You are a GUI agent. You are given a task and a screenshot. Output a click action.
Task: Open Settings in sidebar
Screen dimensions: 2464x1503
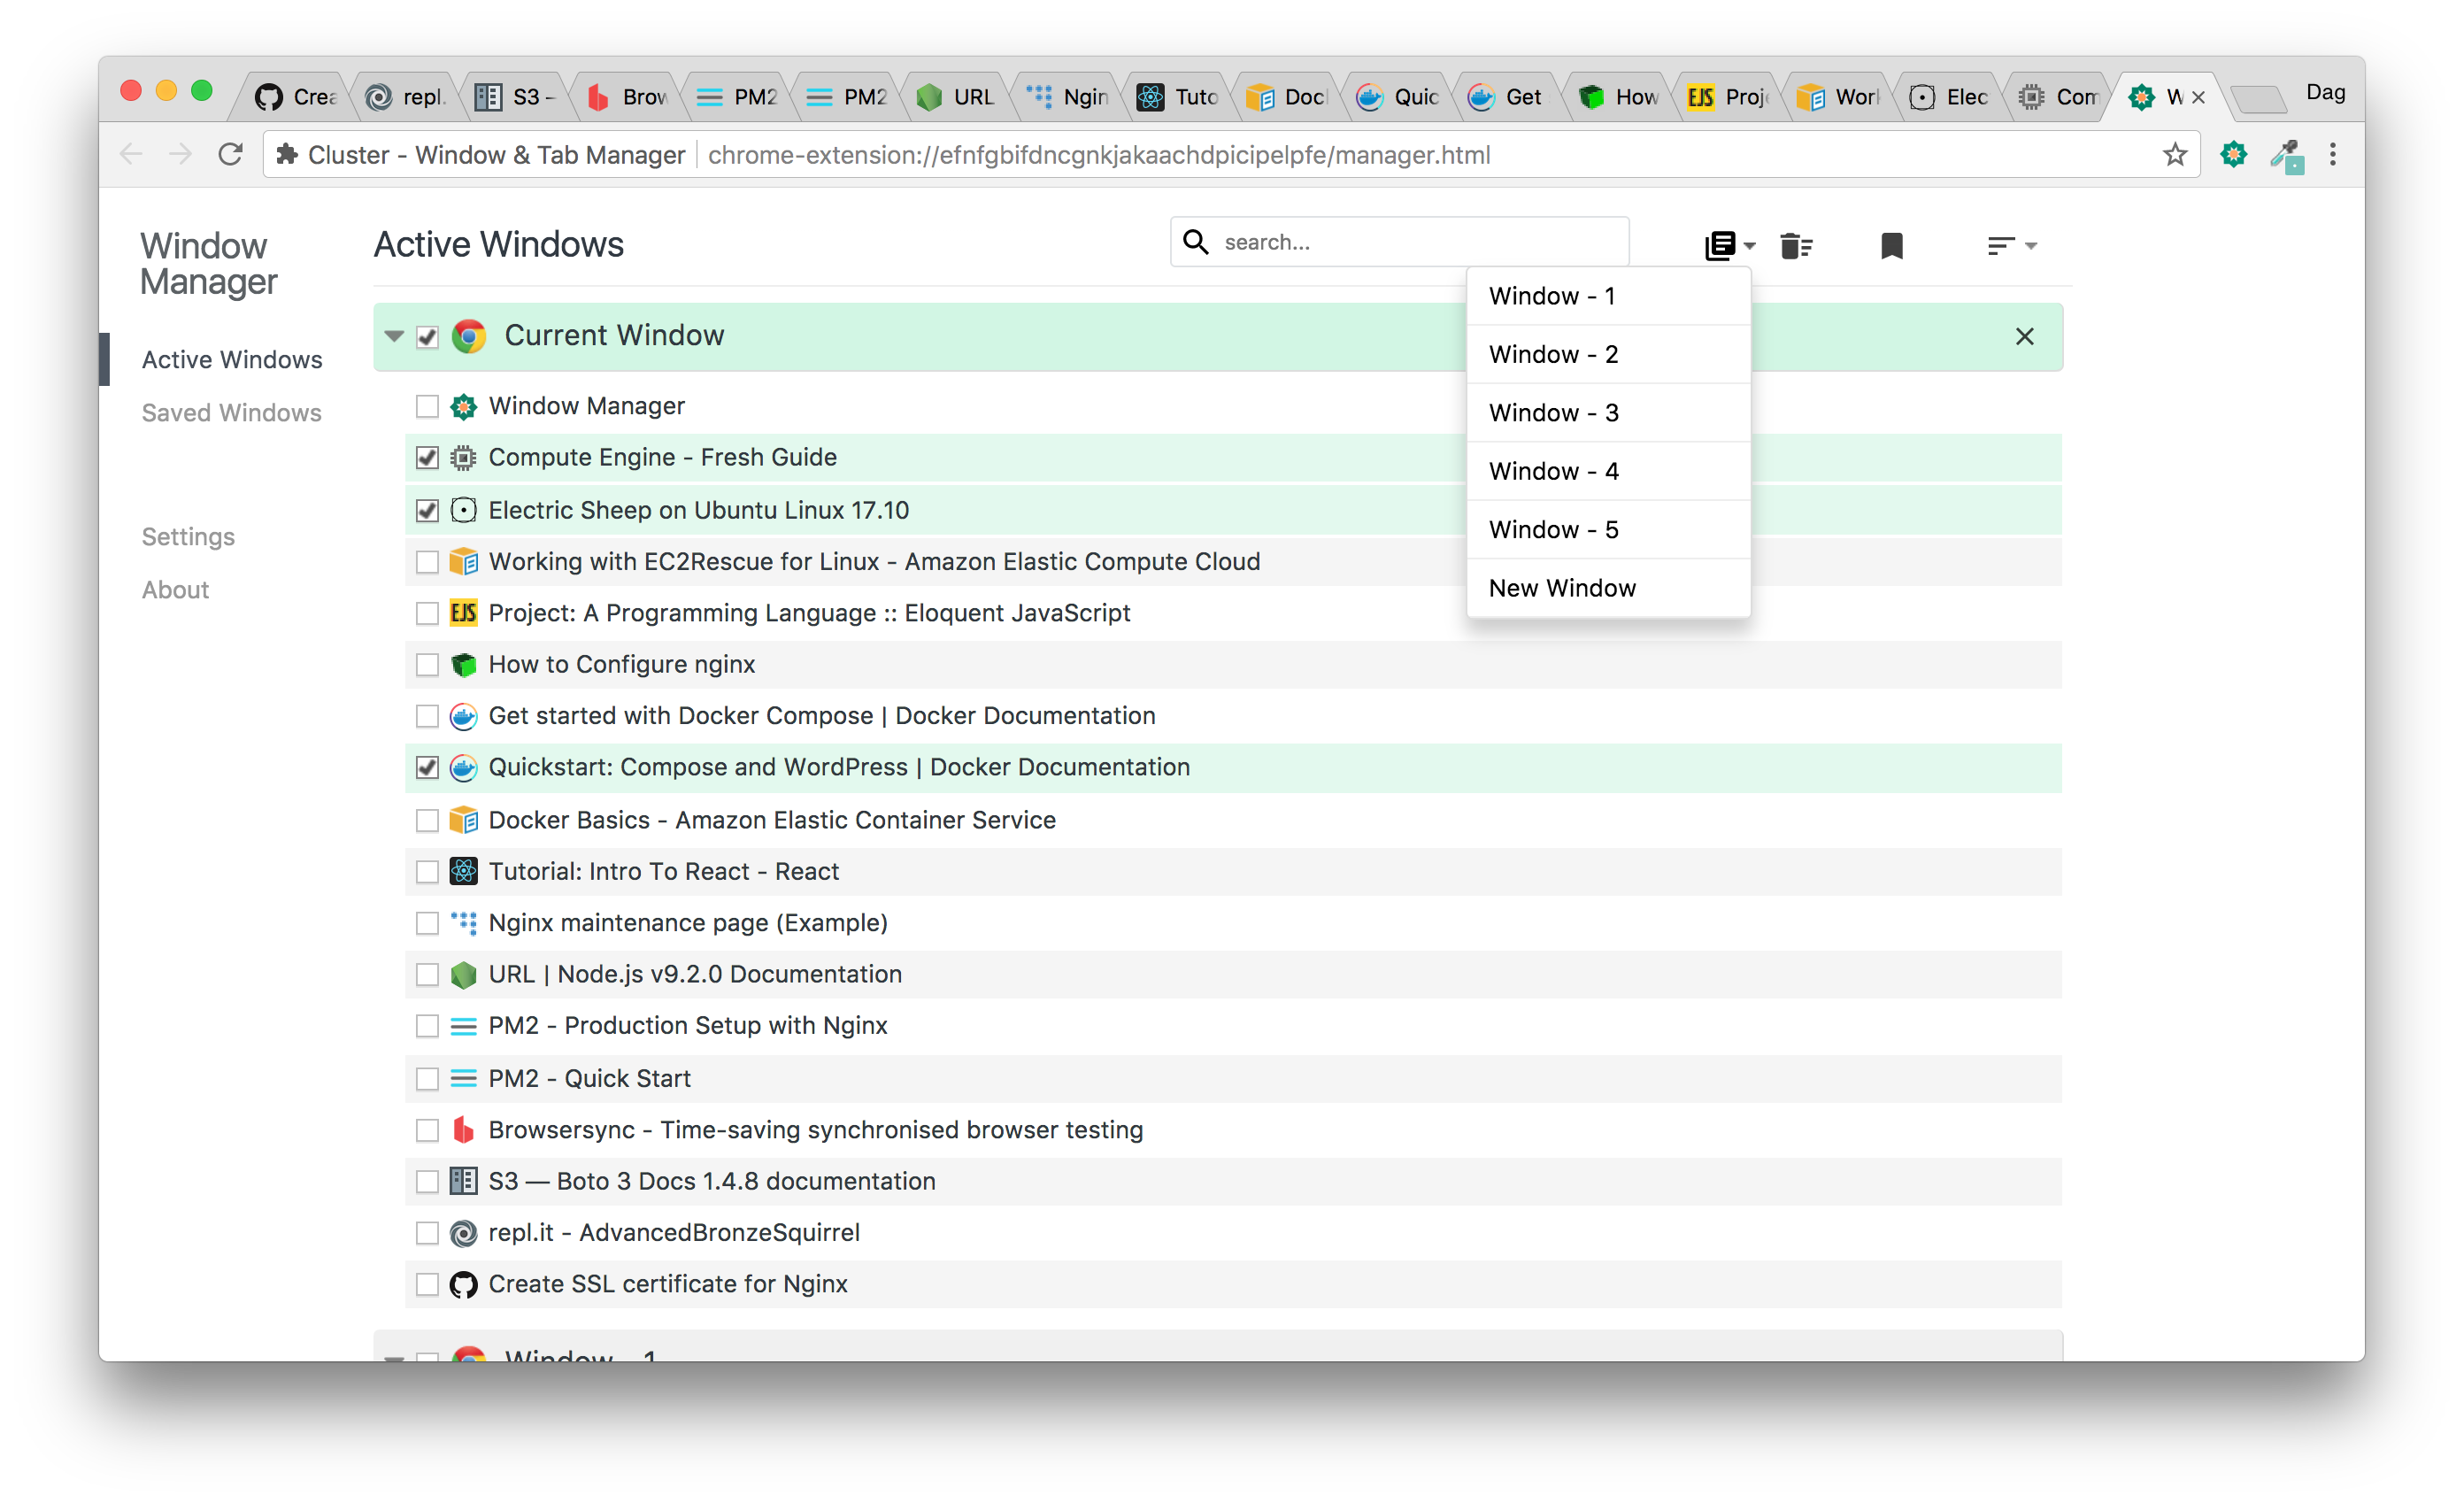(x=188, y=537)
